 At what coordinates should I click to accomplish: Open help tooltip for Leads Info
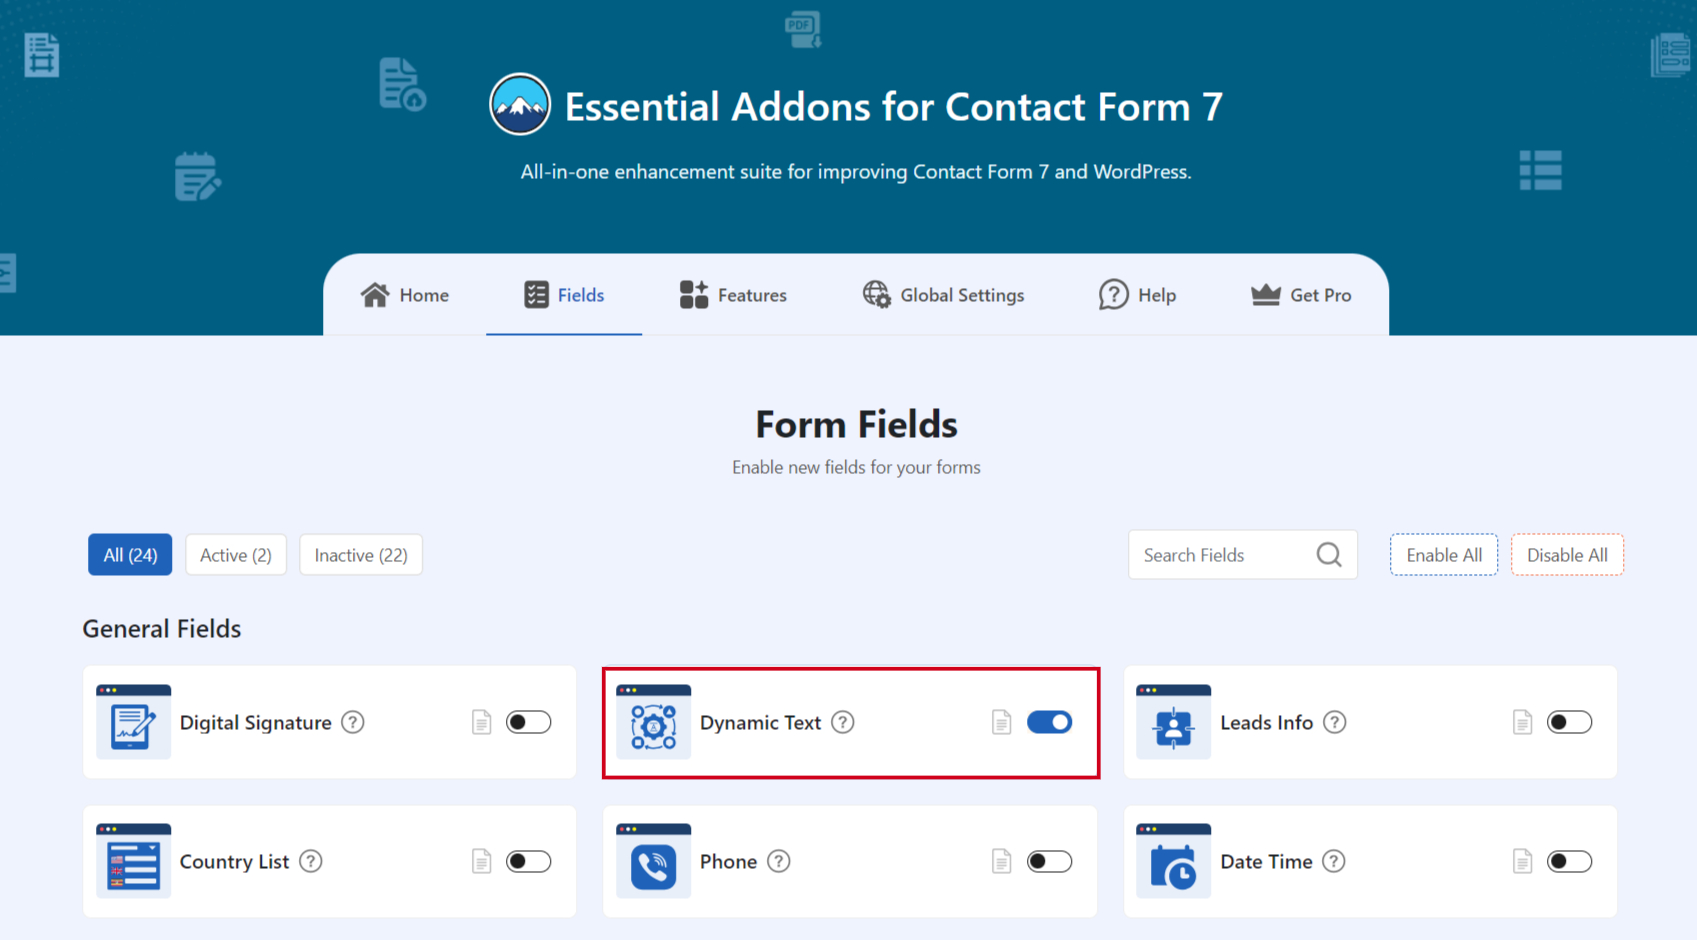[1335, 722]
